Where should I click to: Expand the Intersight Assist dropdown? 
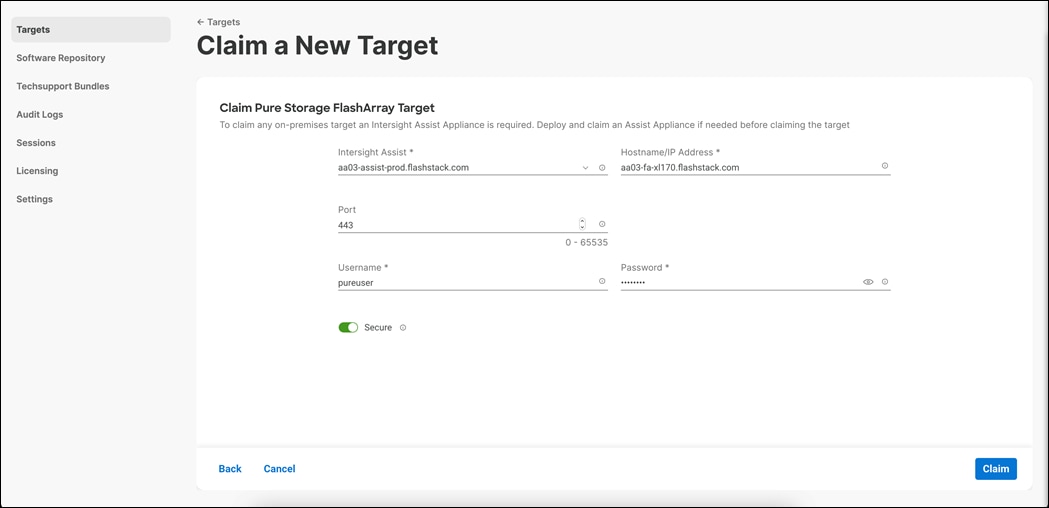[x=585, y=168]
